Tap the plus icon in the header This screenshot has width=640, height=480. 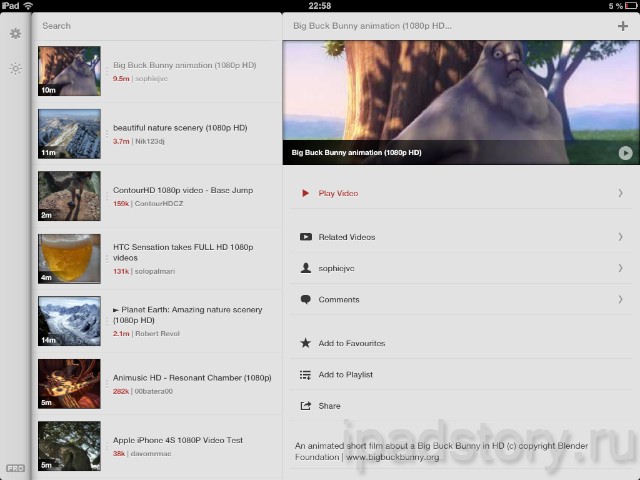(x=622, y=26)
